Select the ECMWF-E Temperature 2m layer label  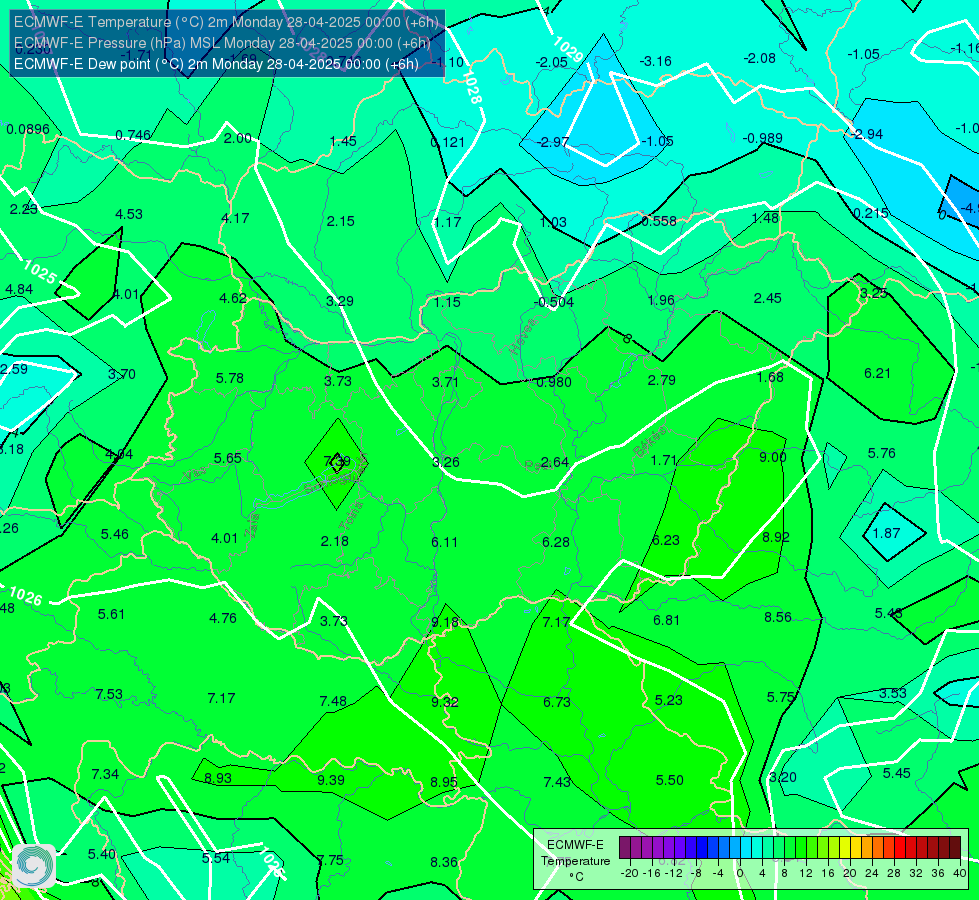click(x=227, y=22)
